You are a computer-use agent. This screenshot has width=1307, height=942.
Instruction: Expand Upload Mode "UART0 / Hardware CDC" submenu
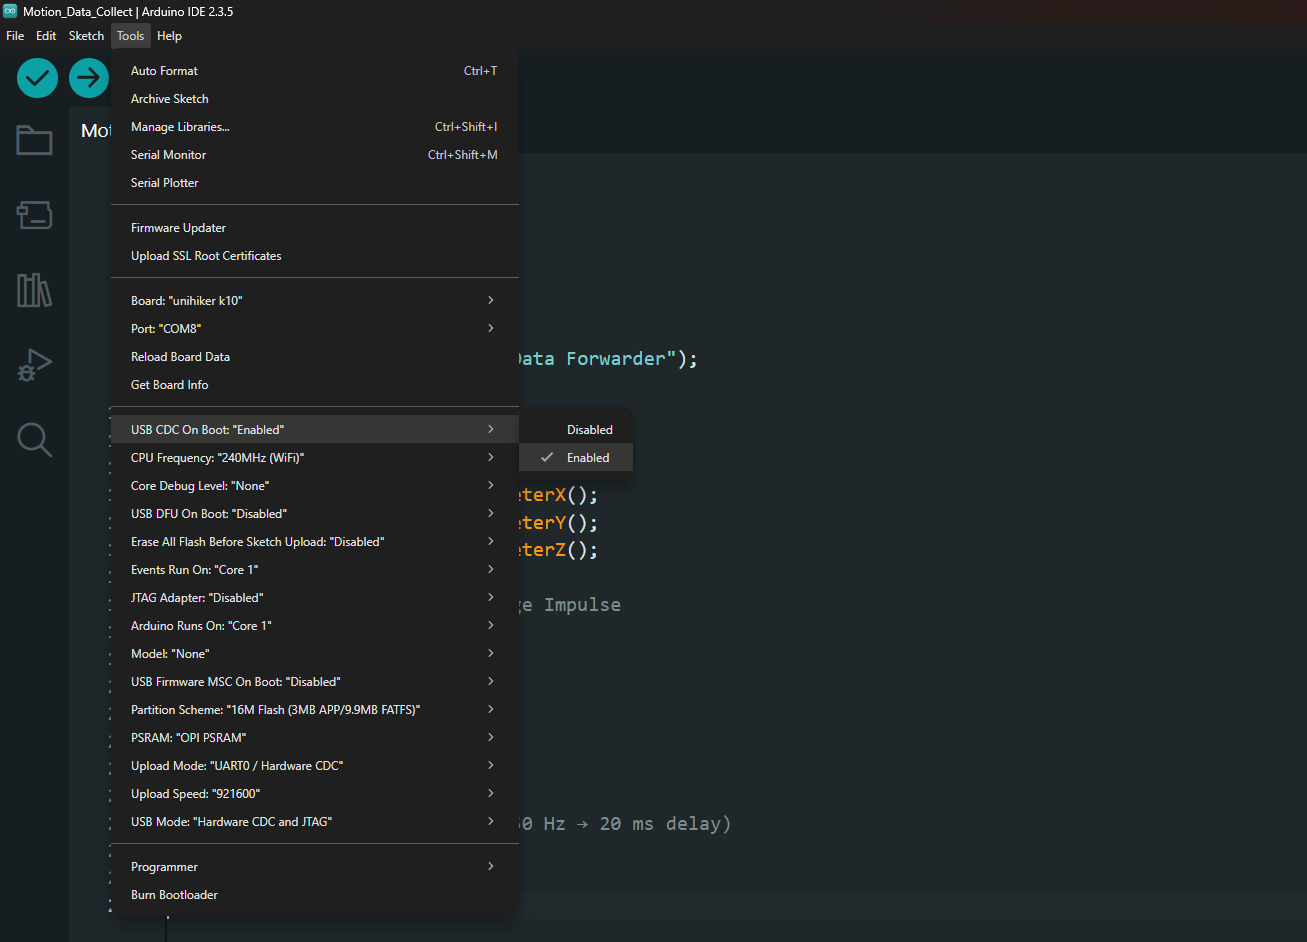pos(314,766)
